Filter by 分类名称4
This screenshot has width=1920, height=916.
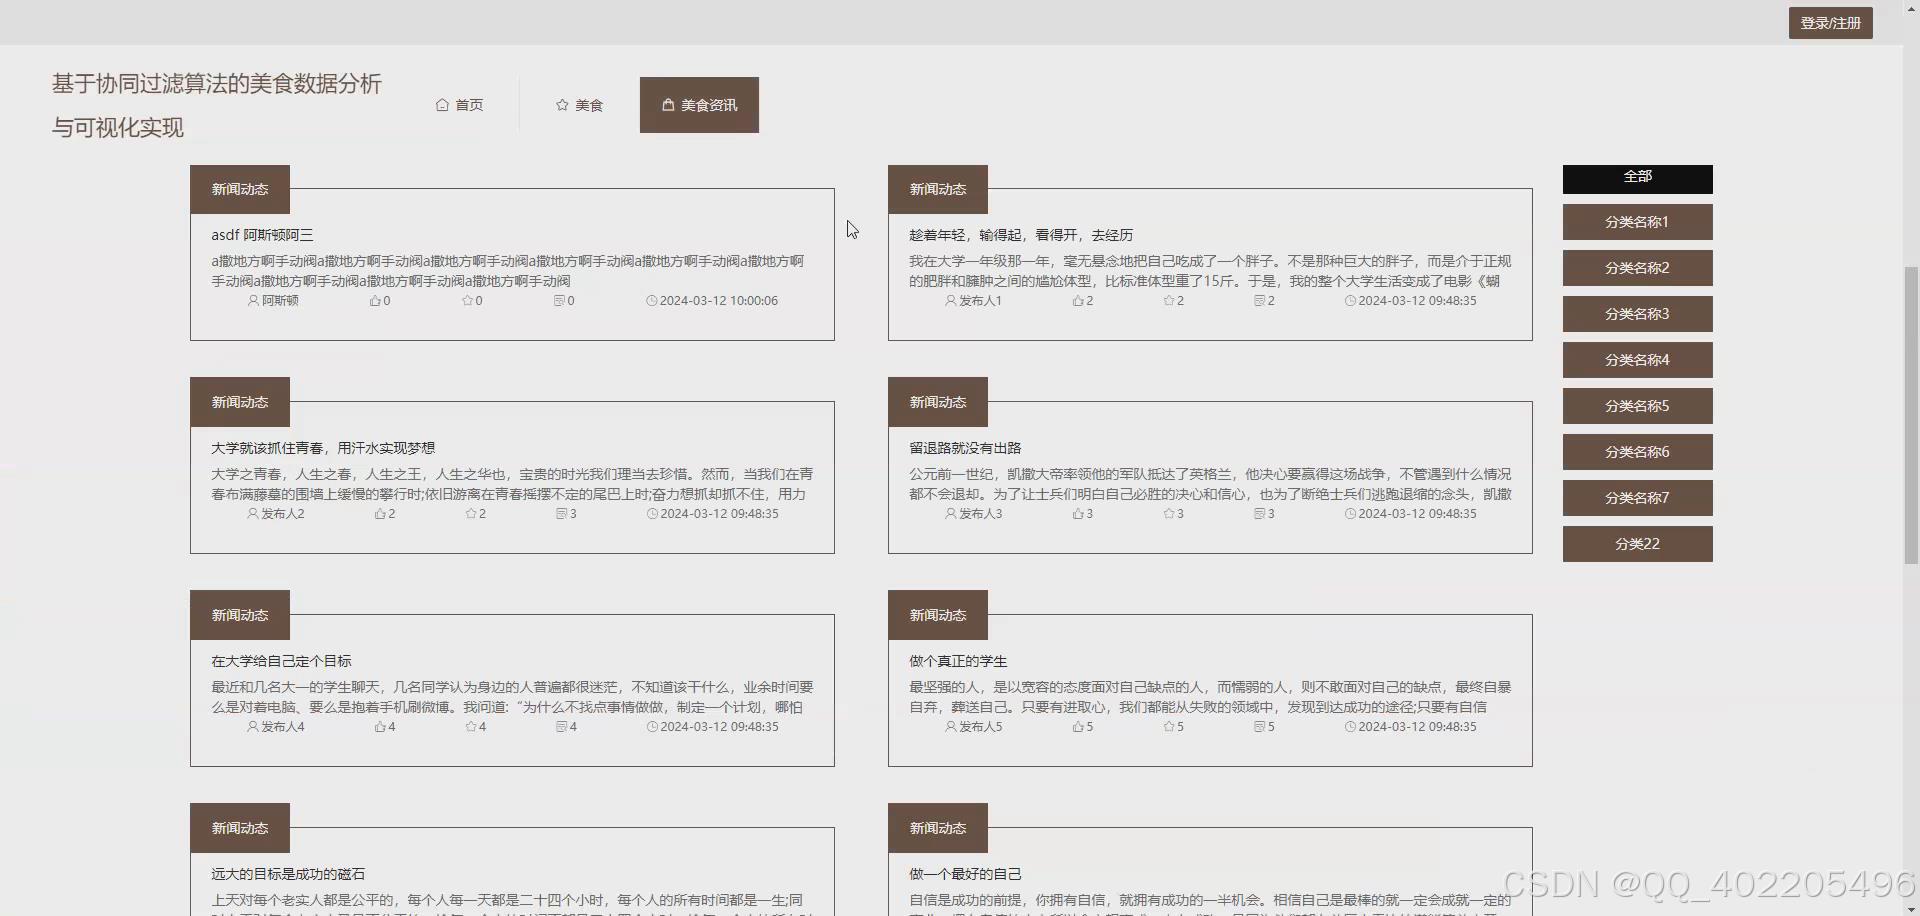tap(1637, 360)
